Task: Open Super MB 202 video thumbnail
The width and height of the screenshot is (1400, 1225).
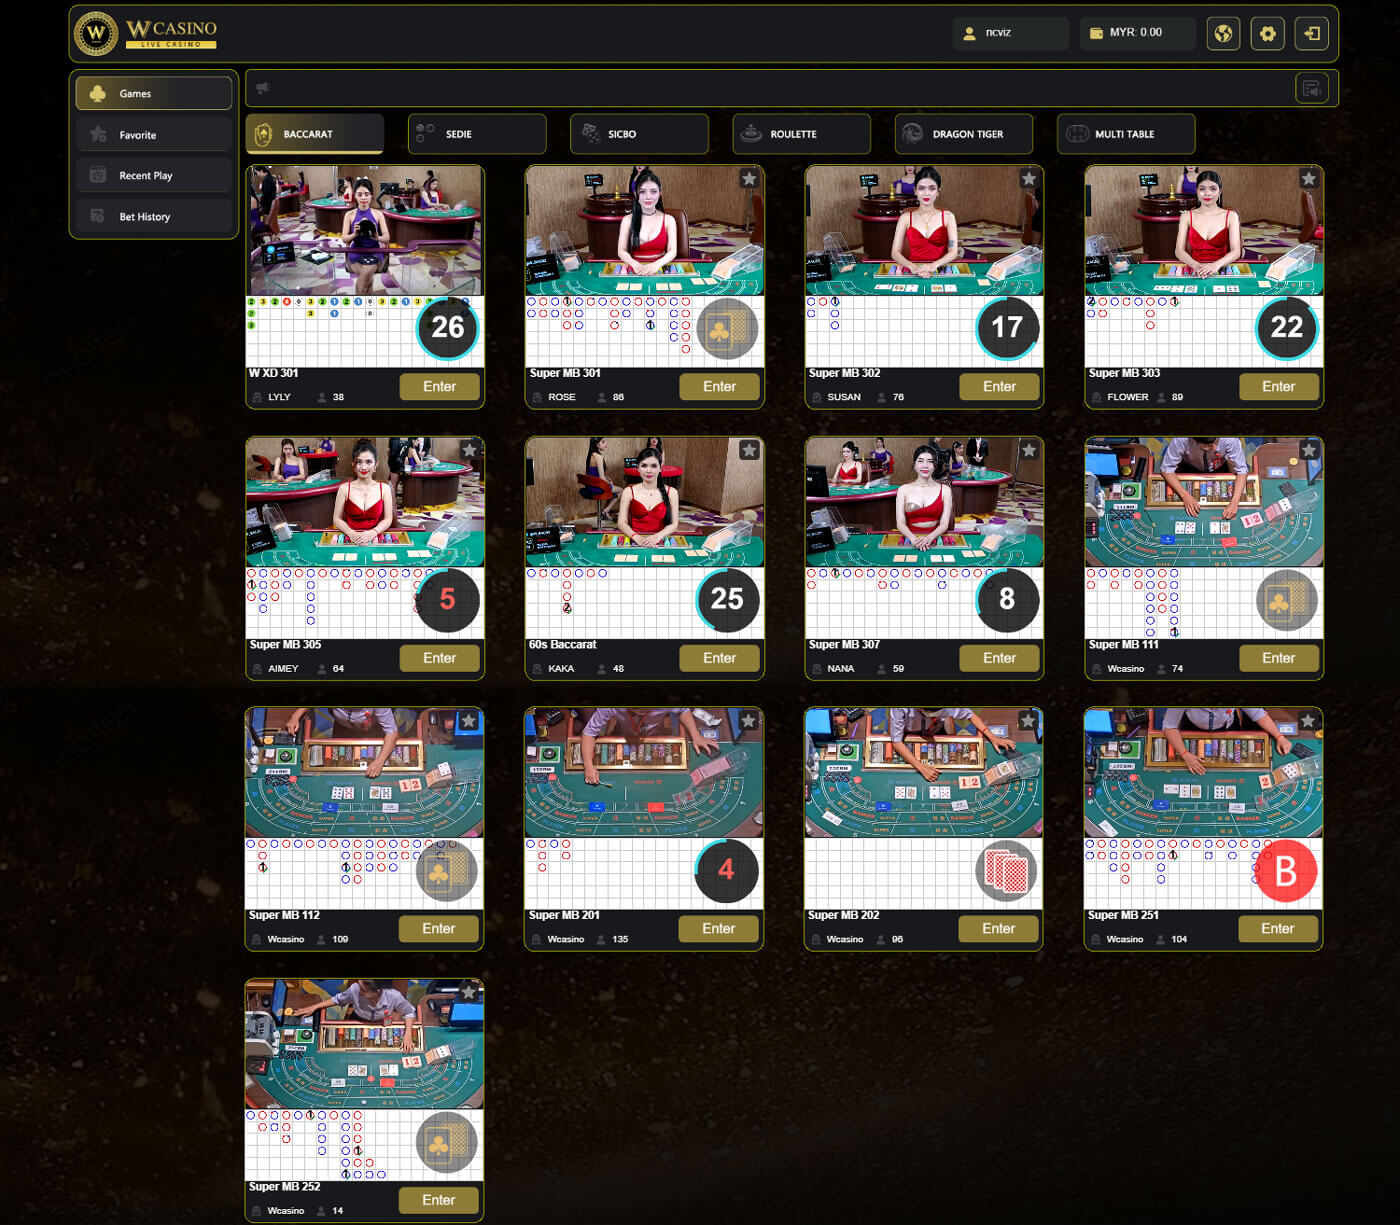Action: pos(923,773)
